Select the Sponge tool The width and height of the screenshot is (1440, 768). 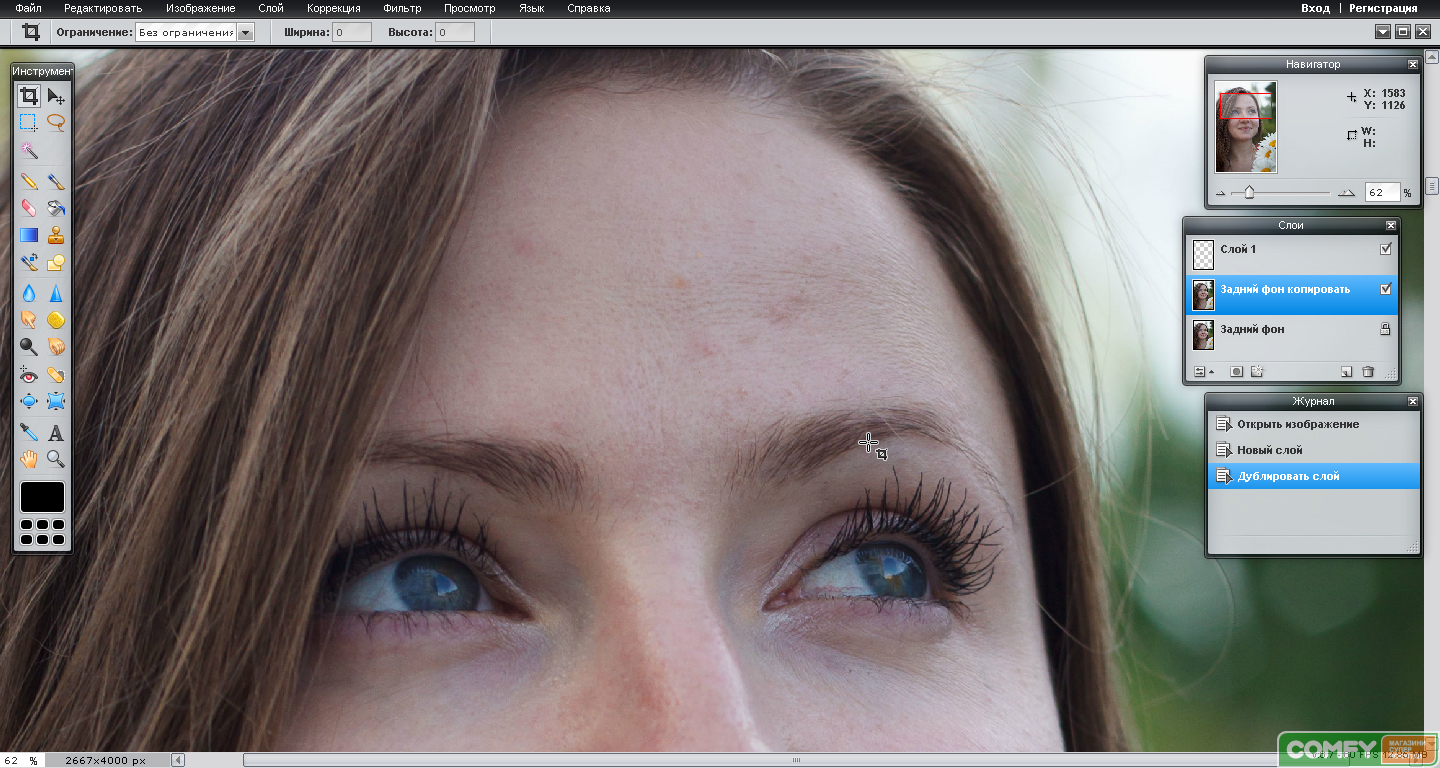coord(56,320)
